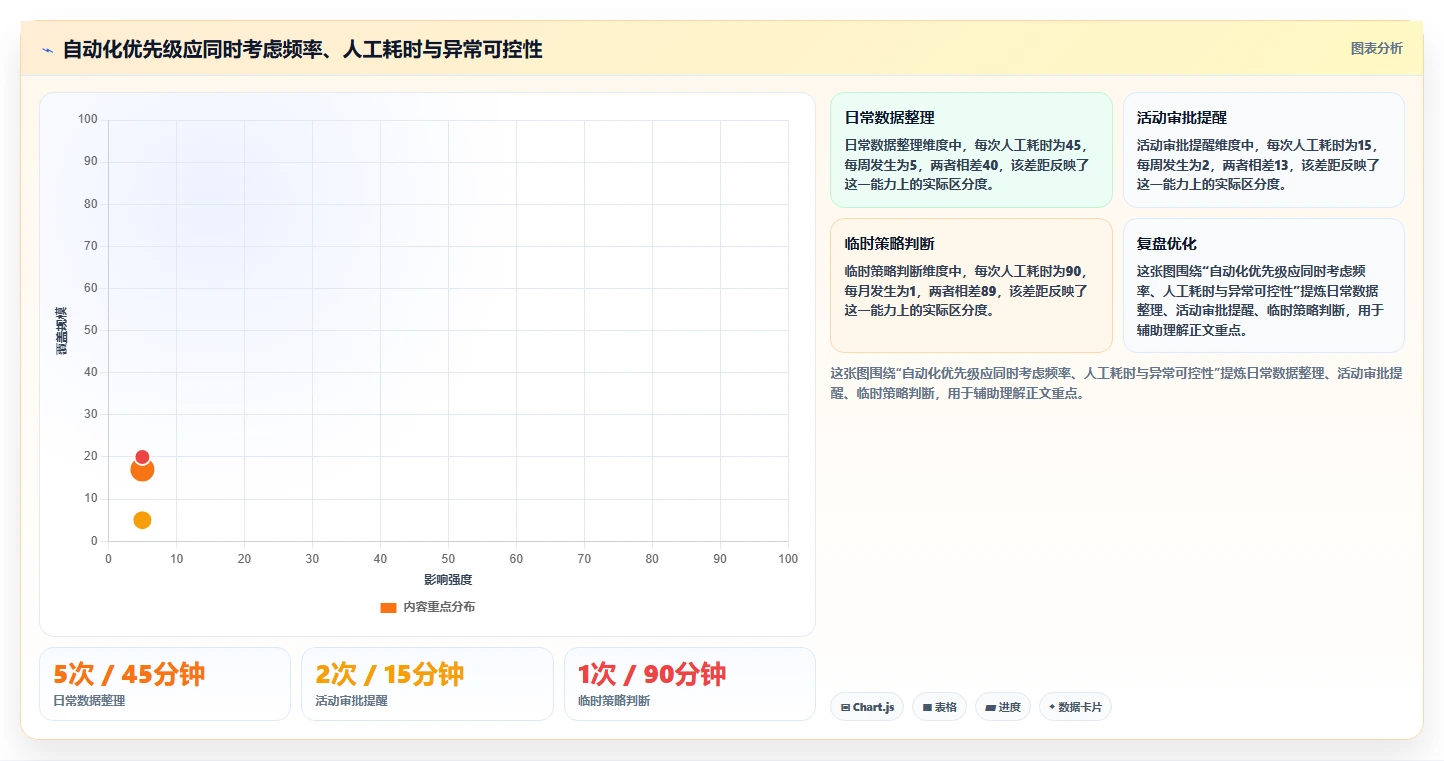Click the 覆盖规模 y-axis title
The height and width of the screenshot is (761, 1444).
pos(62,330)
